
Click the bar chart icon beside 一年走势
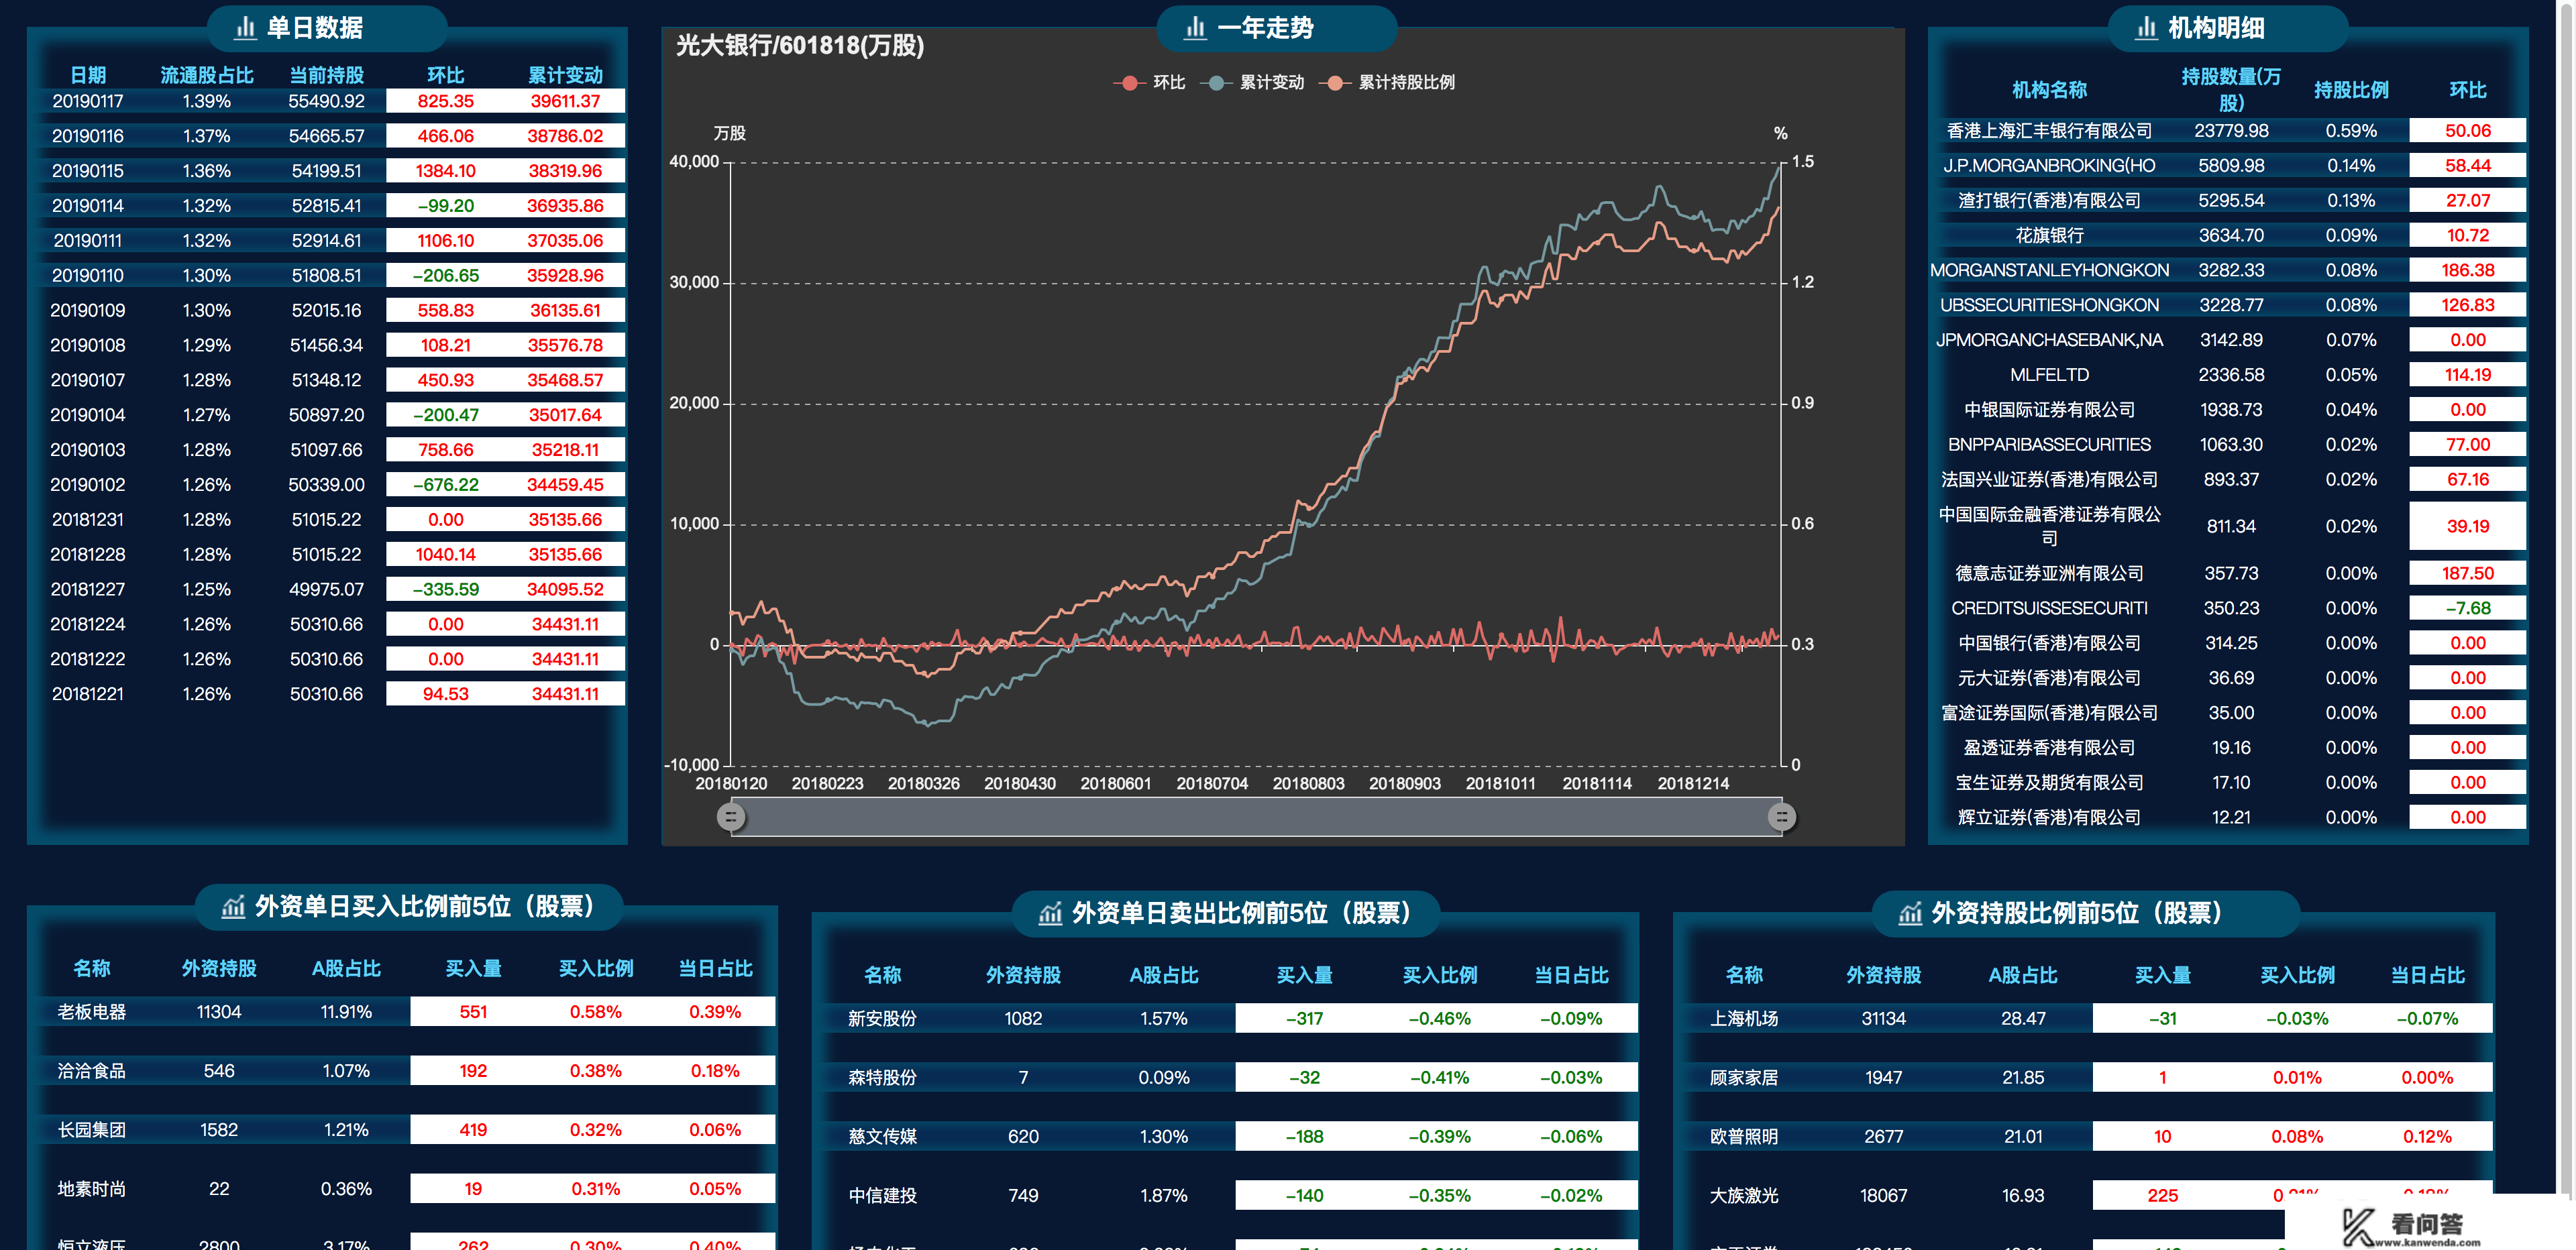pos(1195,28)
